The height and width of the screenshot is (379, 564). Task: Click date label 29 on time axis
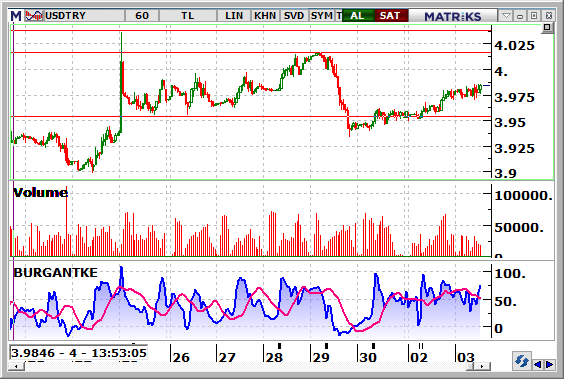click(x=321, y=357)
